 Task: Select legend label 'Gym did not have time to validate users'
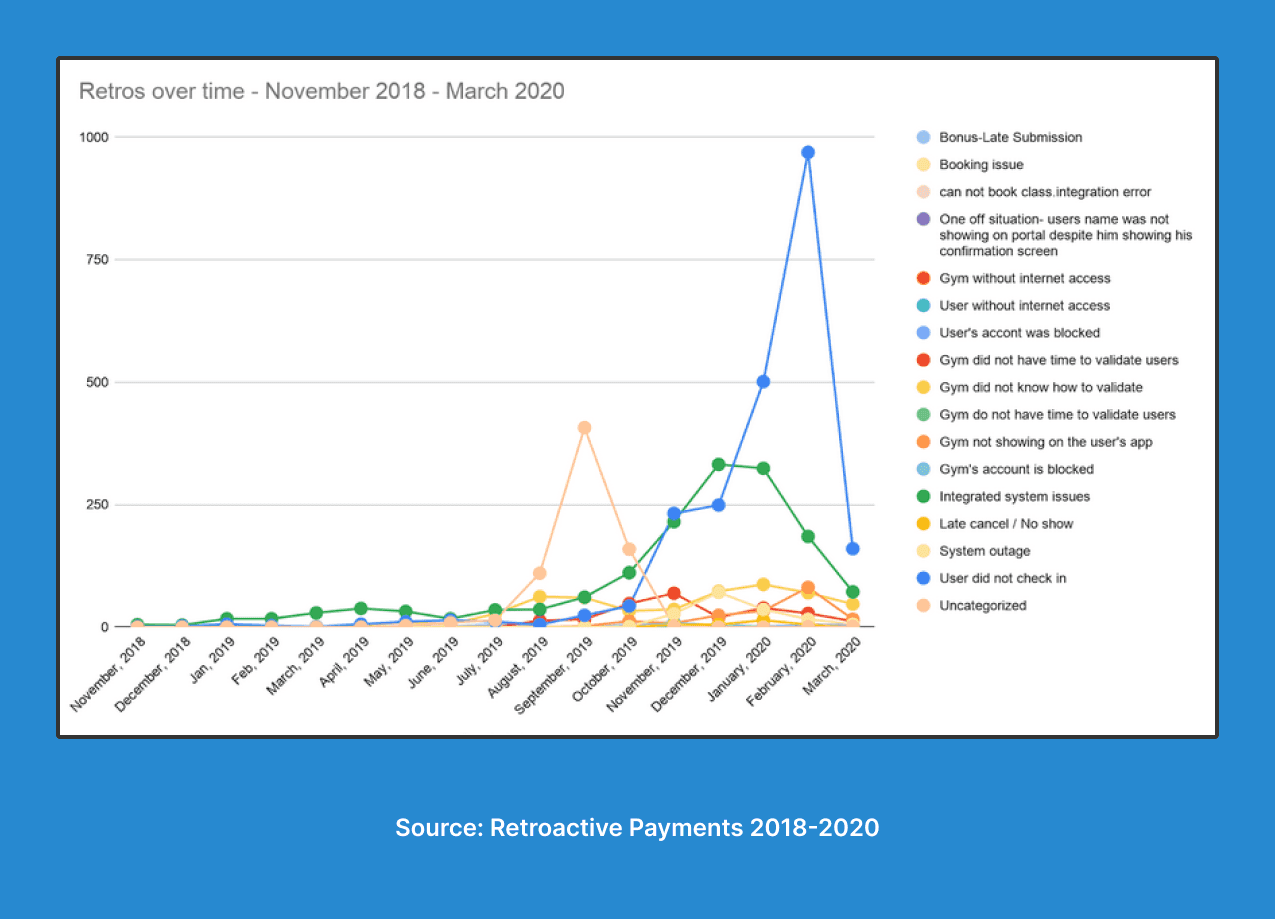click(x=1059, y=360)
